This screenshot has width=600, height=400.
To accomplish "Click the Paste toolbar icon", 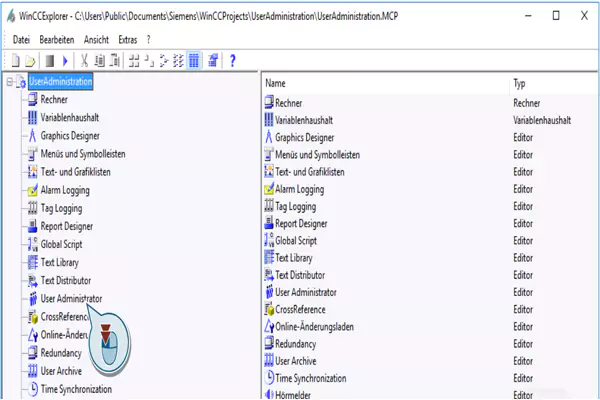I will click(114, 60).
